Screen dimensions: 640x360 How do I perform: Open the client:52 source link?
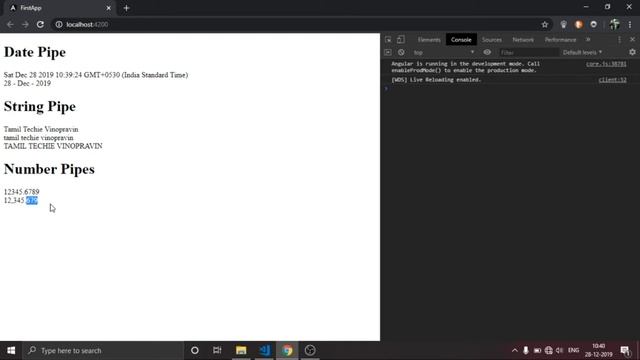pyautogui.click(x=612, y=80)
